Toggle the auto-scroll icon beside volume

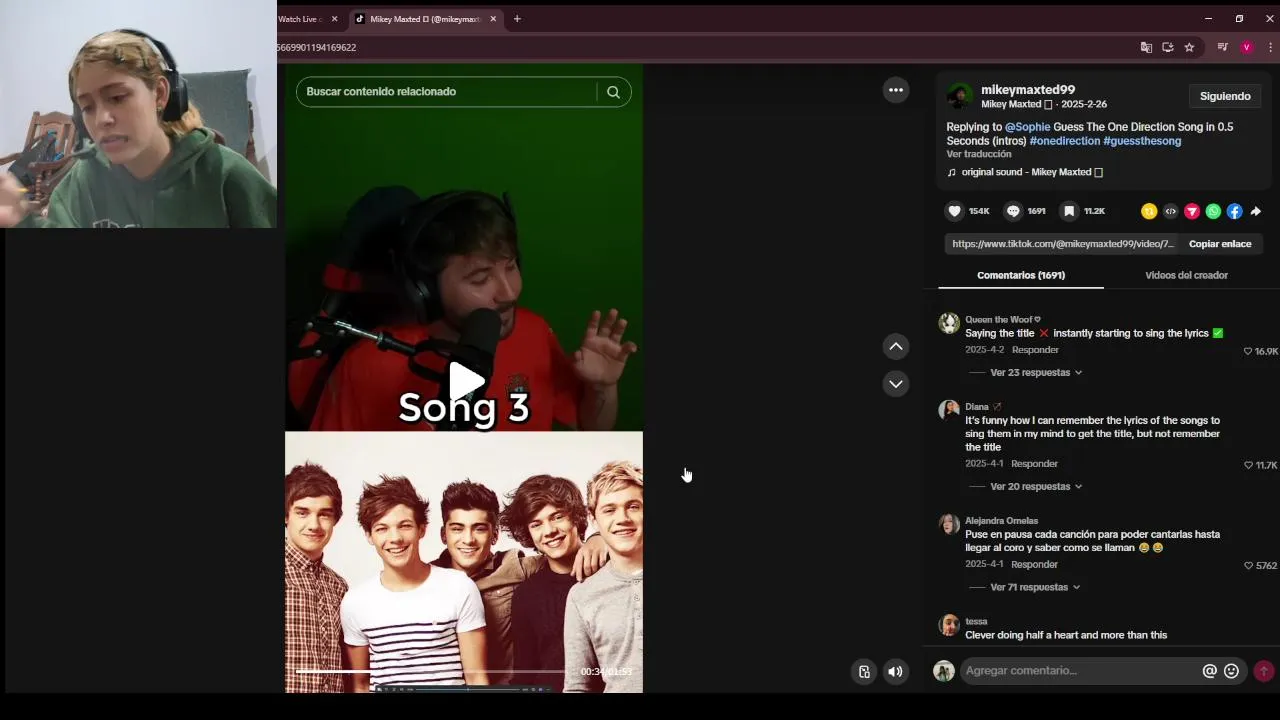[864, 672]
